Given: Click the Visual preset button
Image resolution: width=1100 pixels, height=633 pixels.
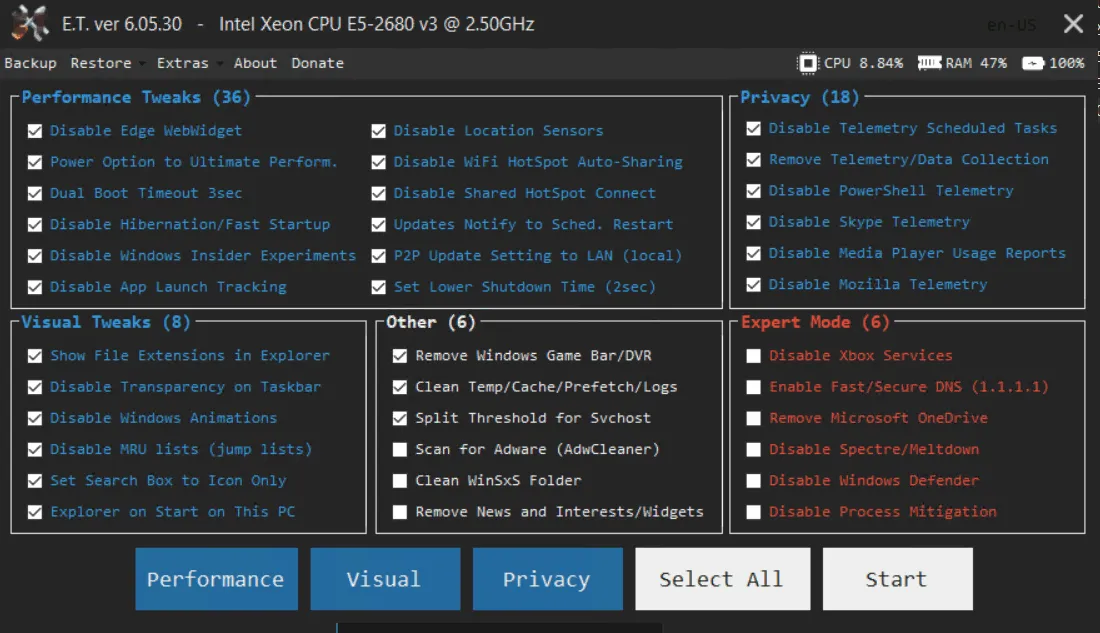Looking at the screenshot, I should (385, 579).
